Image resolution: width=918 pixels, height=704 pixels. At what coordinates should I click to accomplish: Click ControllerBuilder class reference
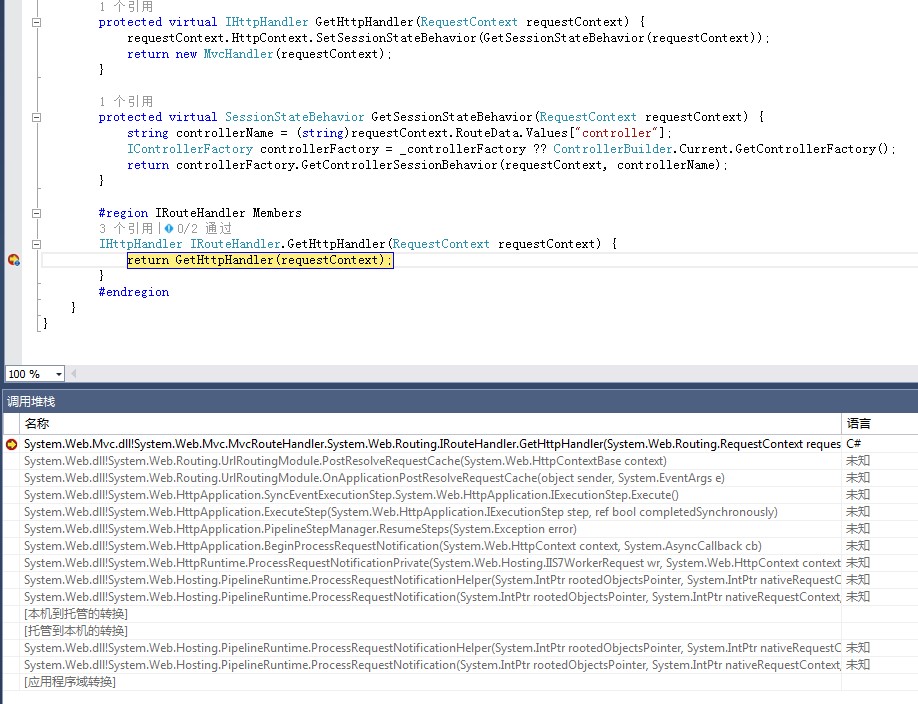pyautogui.click(x=612, y=149)
